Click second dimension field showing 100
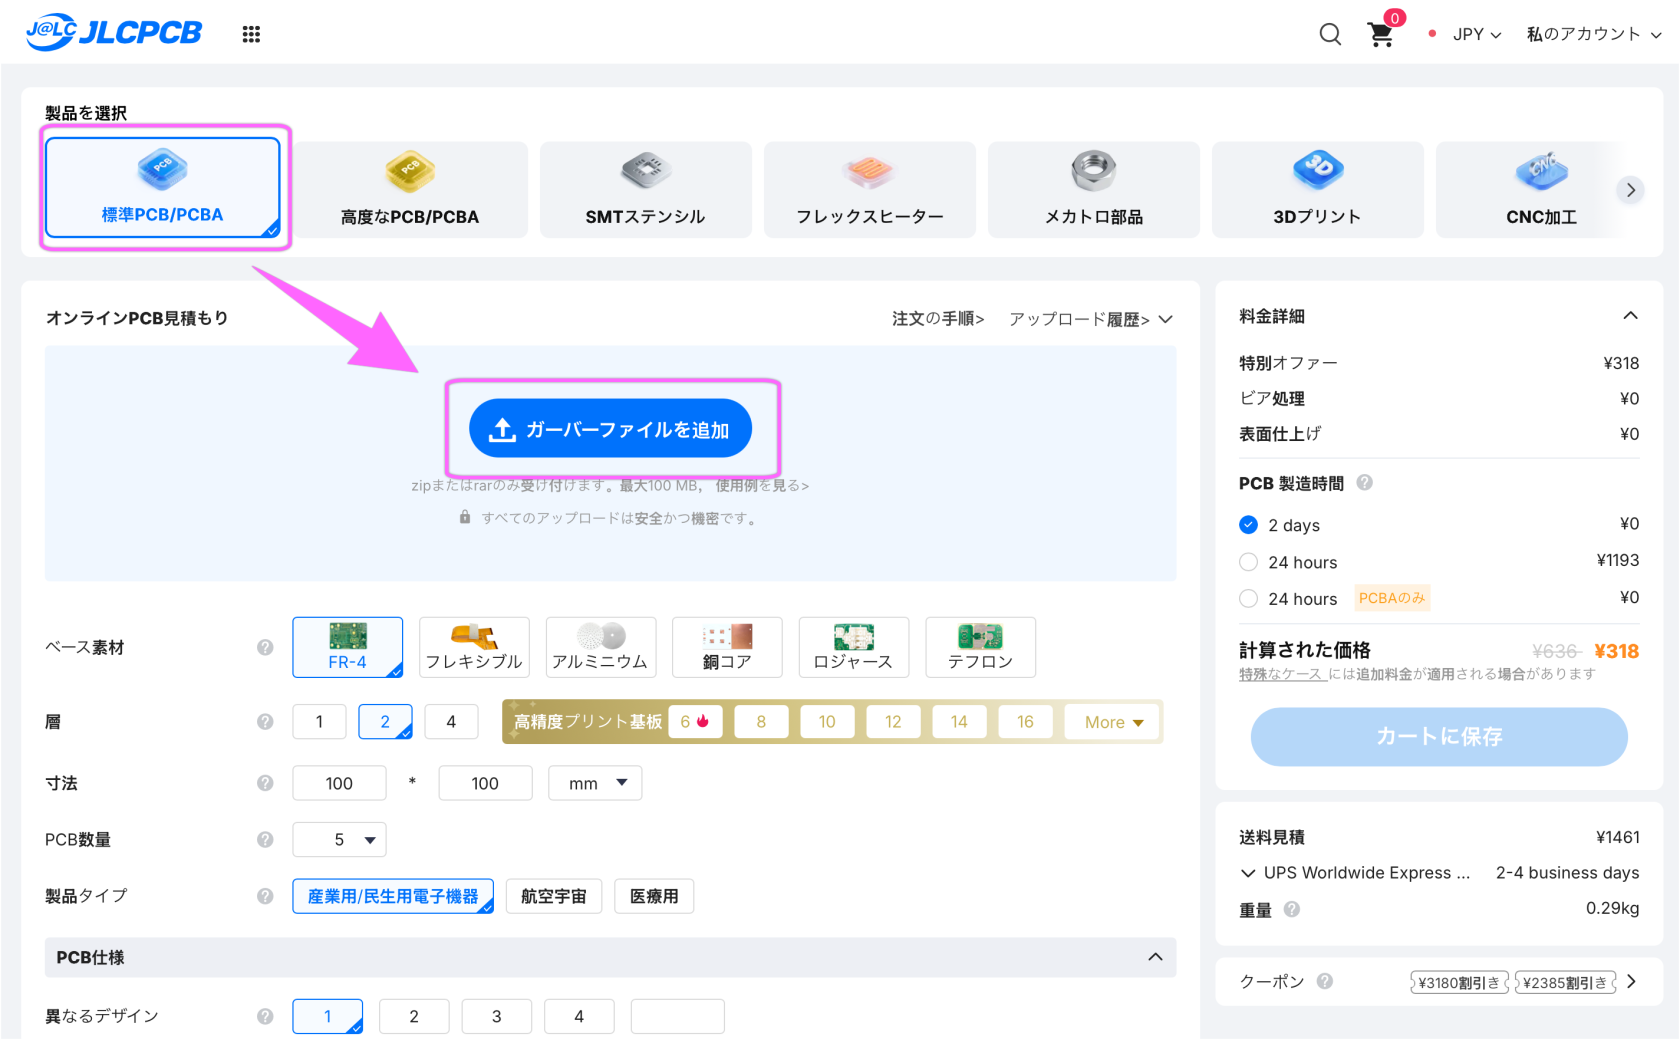Image resolution: width=1680 pixels, height=1040 pixels. 485,783
